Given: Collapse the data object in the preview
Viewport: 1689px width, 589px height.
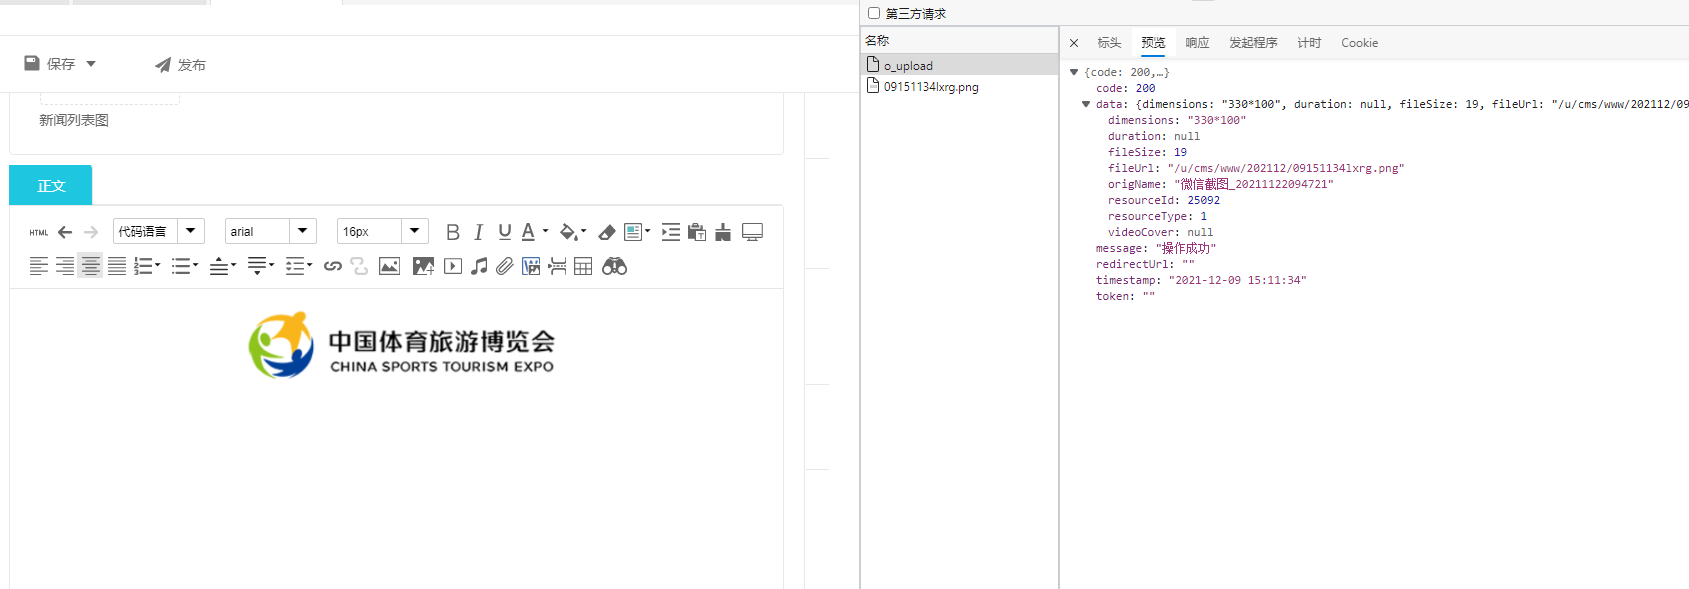Looking at the screenshot, I should click(1086, 104).
